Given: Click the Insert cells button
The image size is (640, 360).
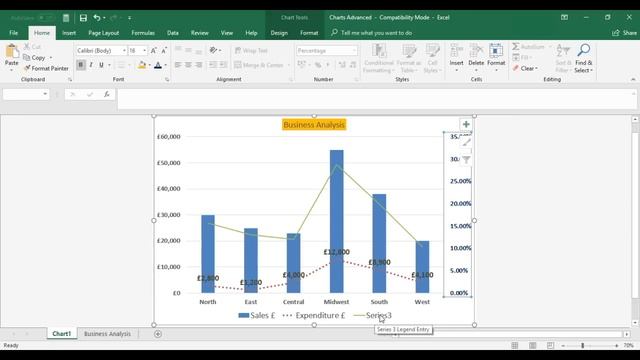Looking at the screenshot, I should pyautogui.click(x=456, y=58).
